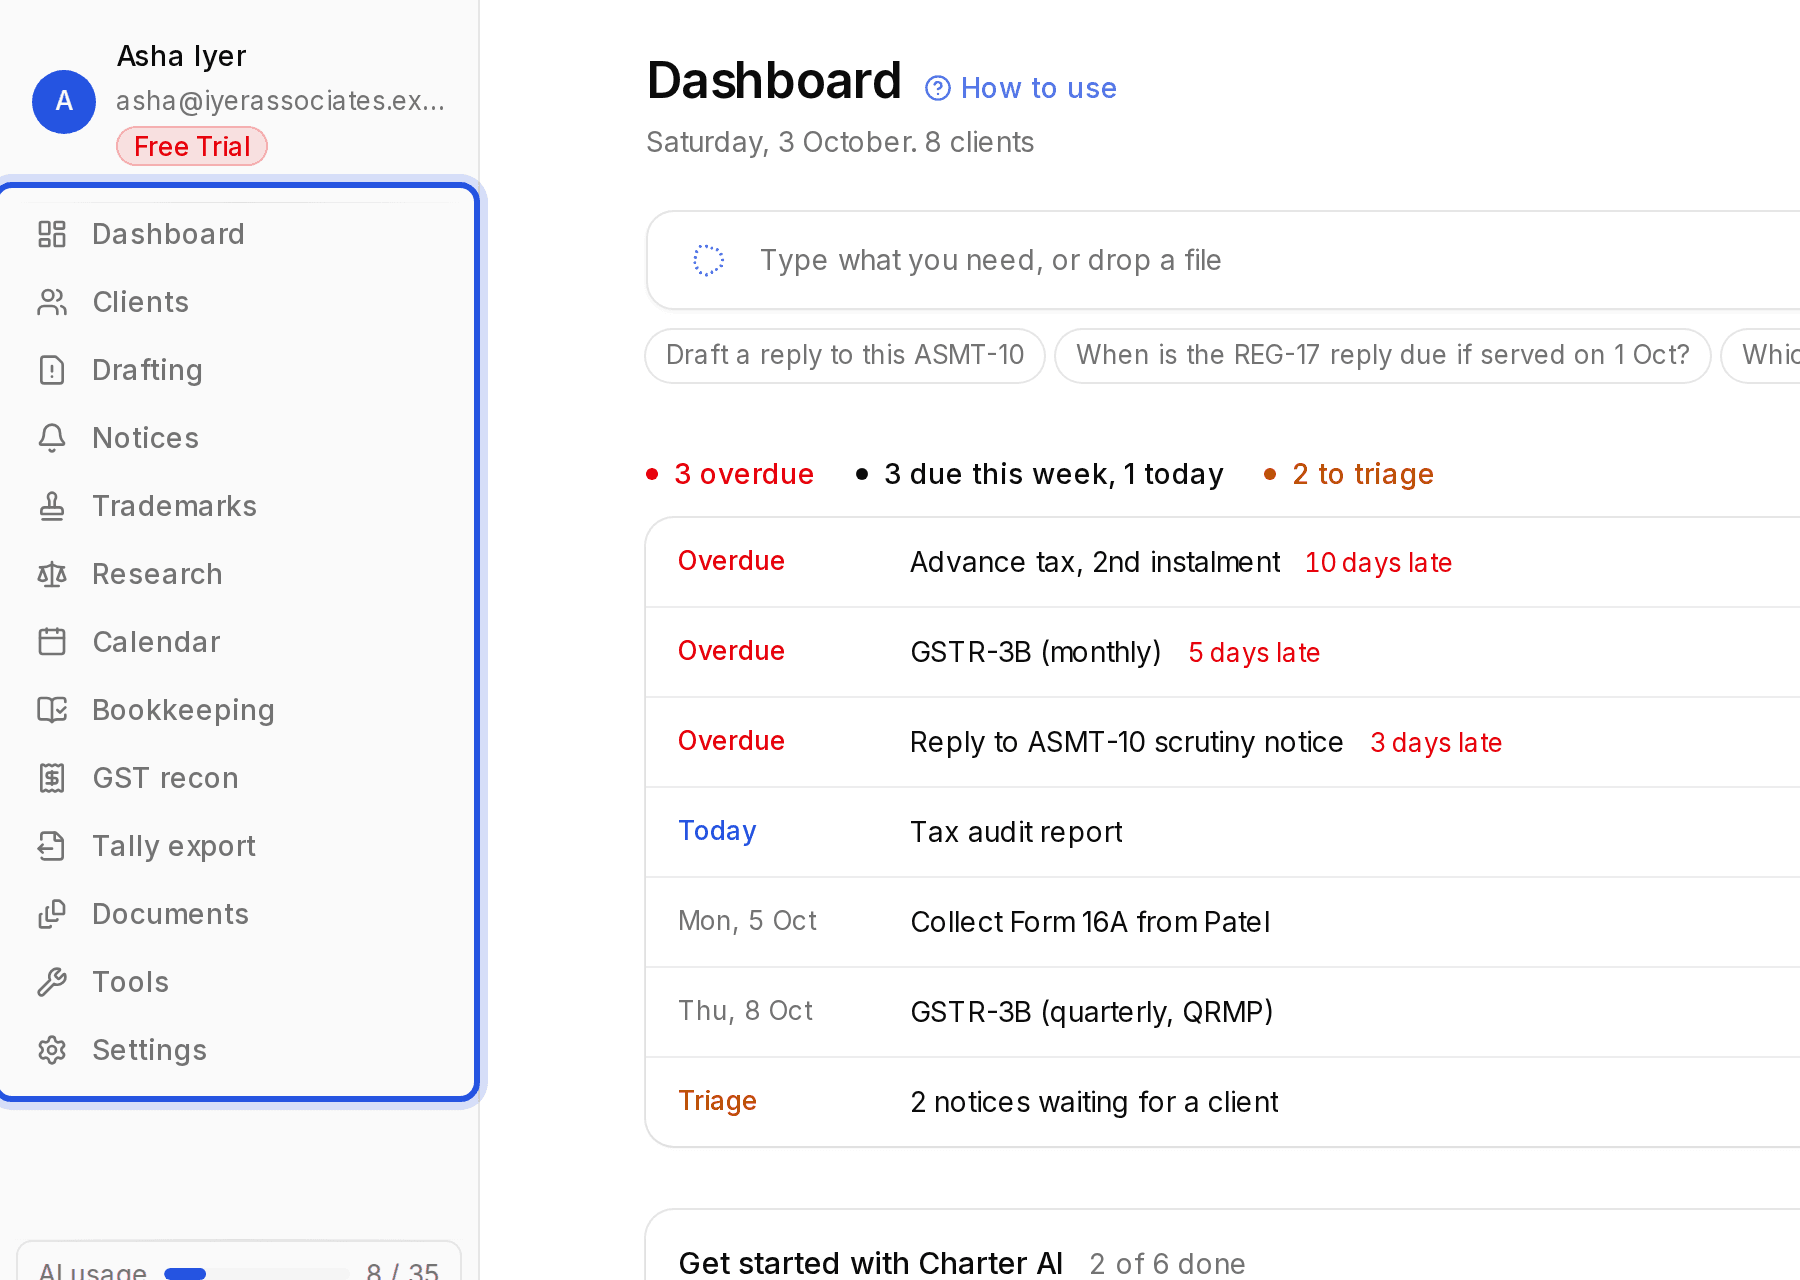Open 'GSTR-3B (quarterly, QRMP)' item
The height and width of the screenshot is (1280, 1800).
point(1222,1012)
